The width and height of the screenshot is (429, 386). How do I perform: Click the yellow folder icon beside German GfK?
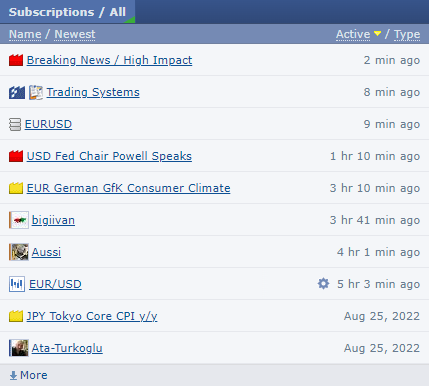16,188
